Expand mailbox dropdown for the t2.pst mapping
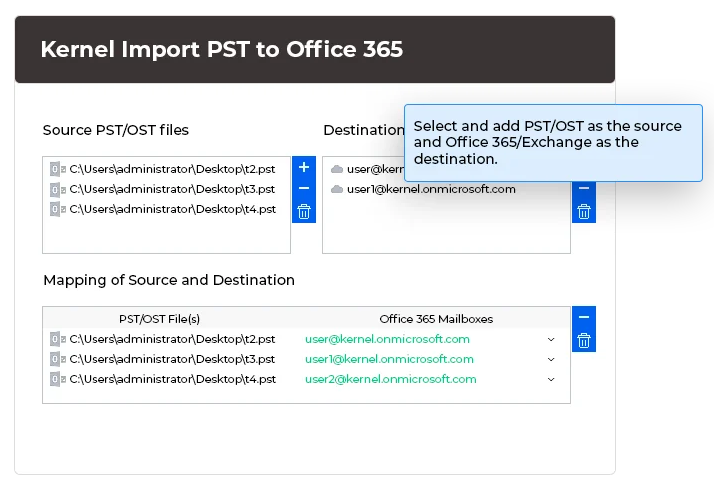This screenshot has width=715, height=490. (x=551, y=339)
